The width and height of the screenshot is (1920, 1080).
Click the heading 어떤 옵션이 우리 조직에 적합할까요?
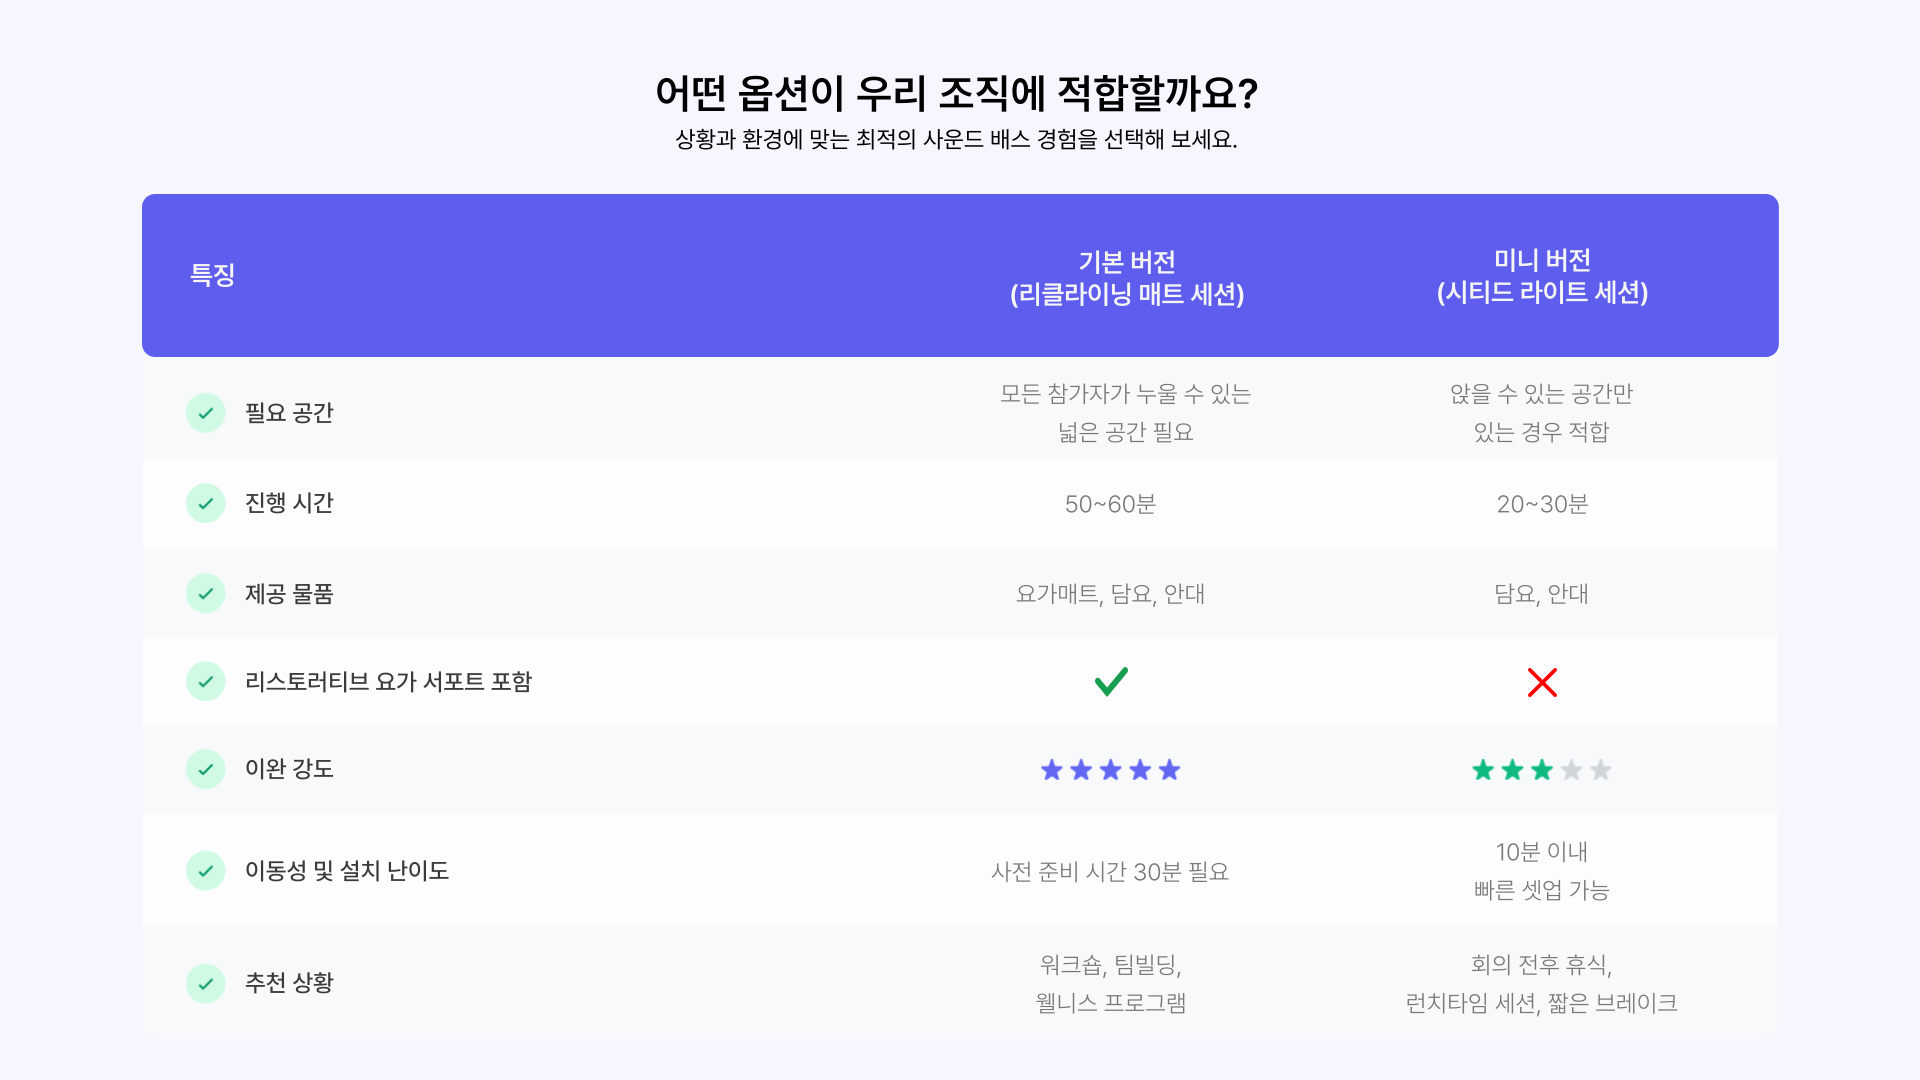[957, 93]
